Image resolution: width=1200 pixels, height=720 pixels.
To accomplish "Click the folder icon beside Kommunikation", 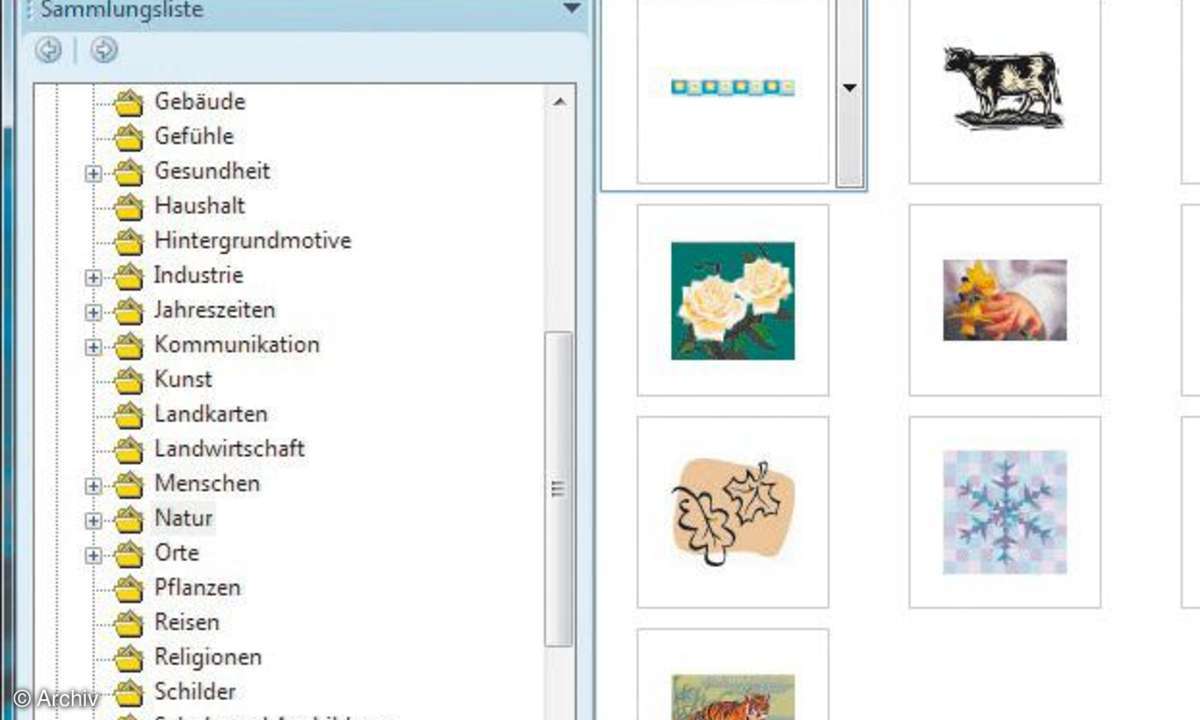I will click(129, 346).
